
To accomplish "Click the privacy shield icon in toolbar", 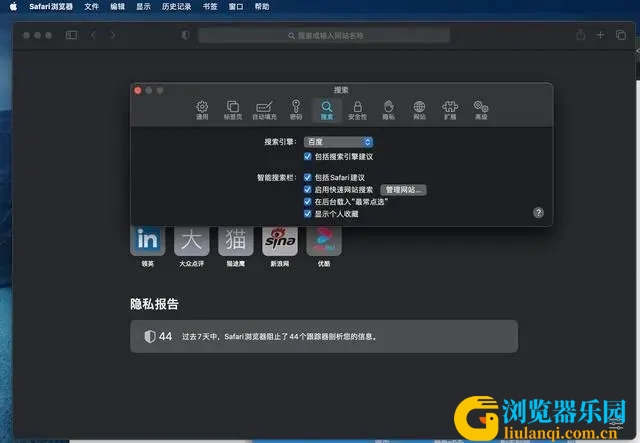I will [x=185, y=35].
